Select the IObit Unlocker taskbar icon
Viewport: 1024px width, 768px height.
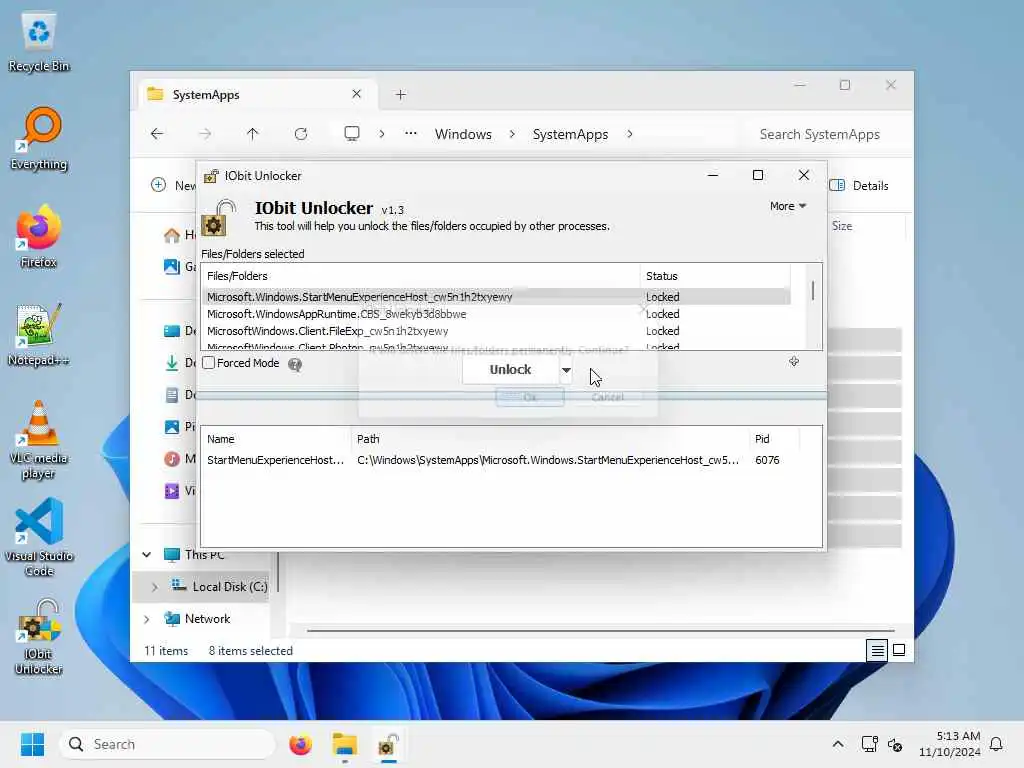[x=388, y=744]
